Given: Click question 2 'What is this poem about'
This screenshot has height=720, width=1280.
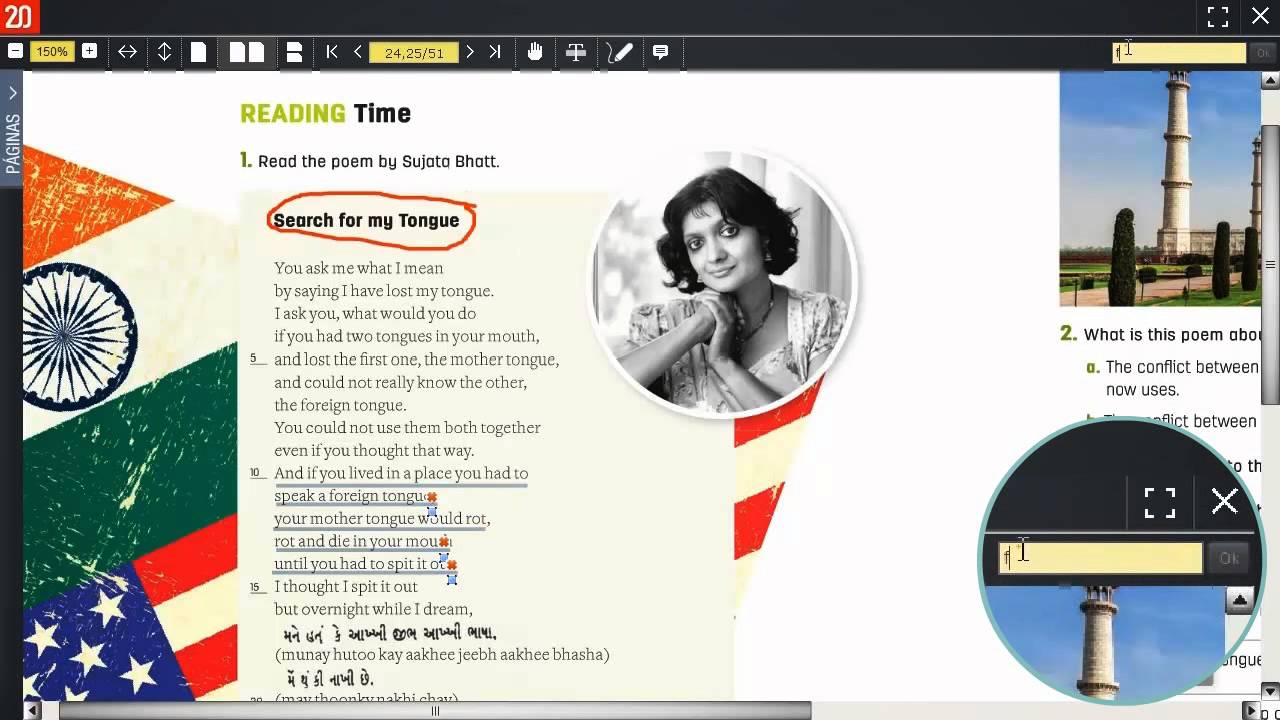Looking at the screenshot, I should tap(1172, 335).
